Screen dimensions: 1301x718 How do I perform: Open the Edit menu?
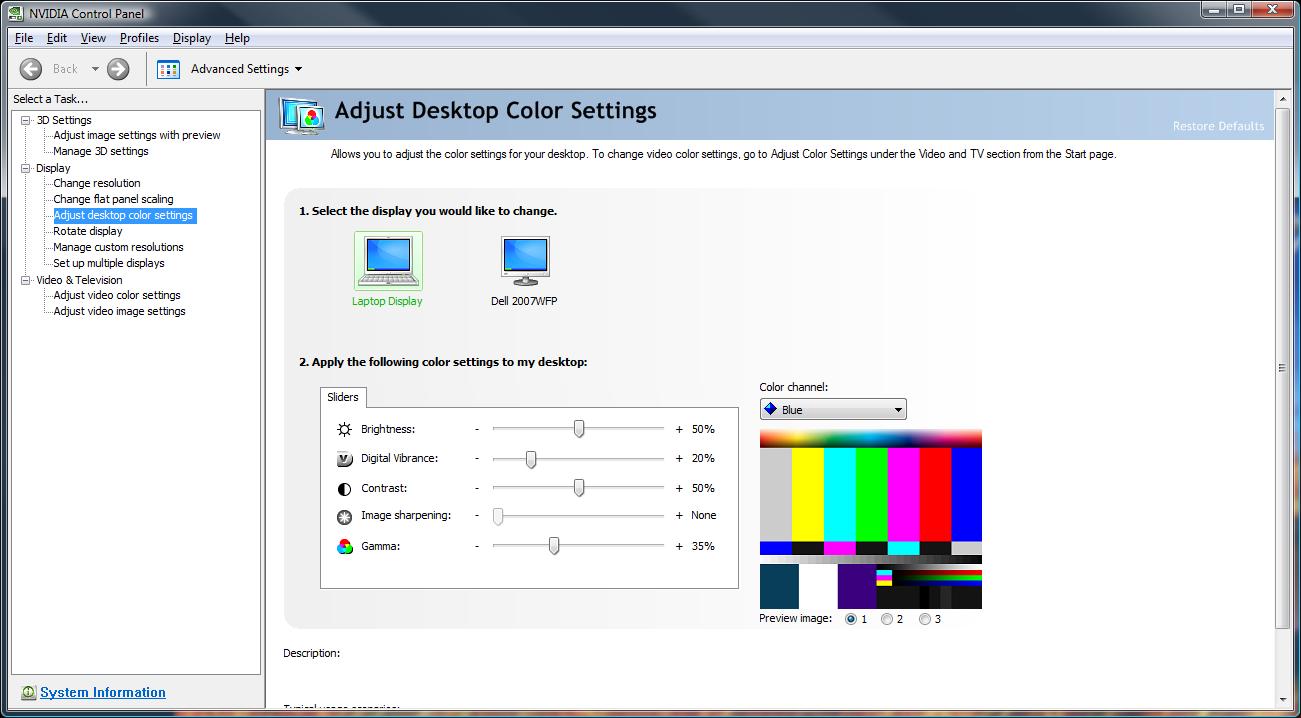point(57,38)
